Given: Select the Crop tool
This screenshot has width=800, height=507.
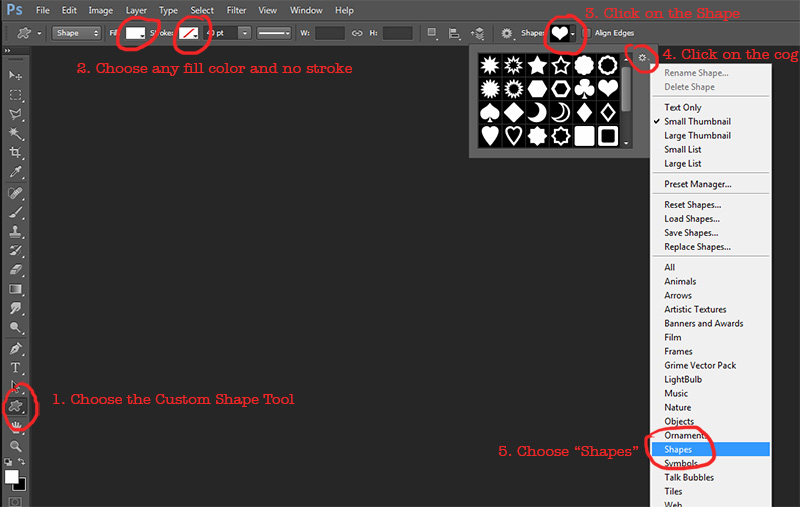Looking at the screenshot, I should point(16,152).
